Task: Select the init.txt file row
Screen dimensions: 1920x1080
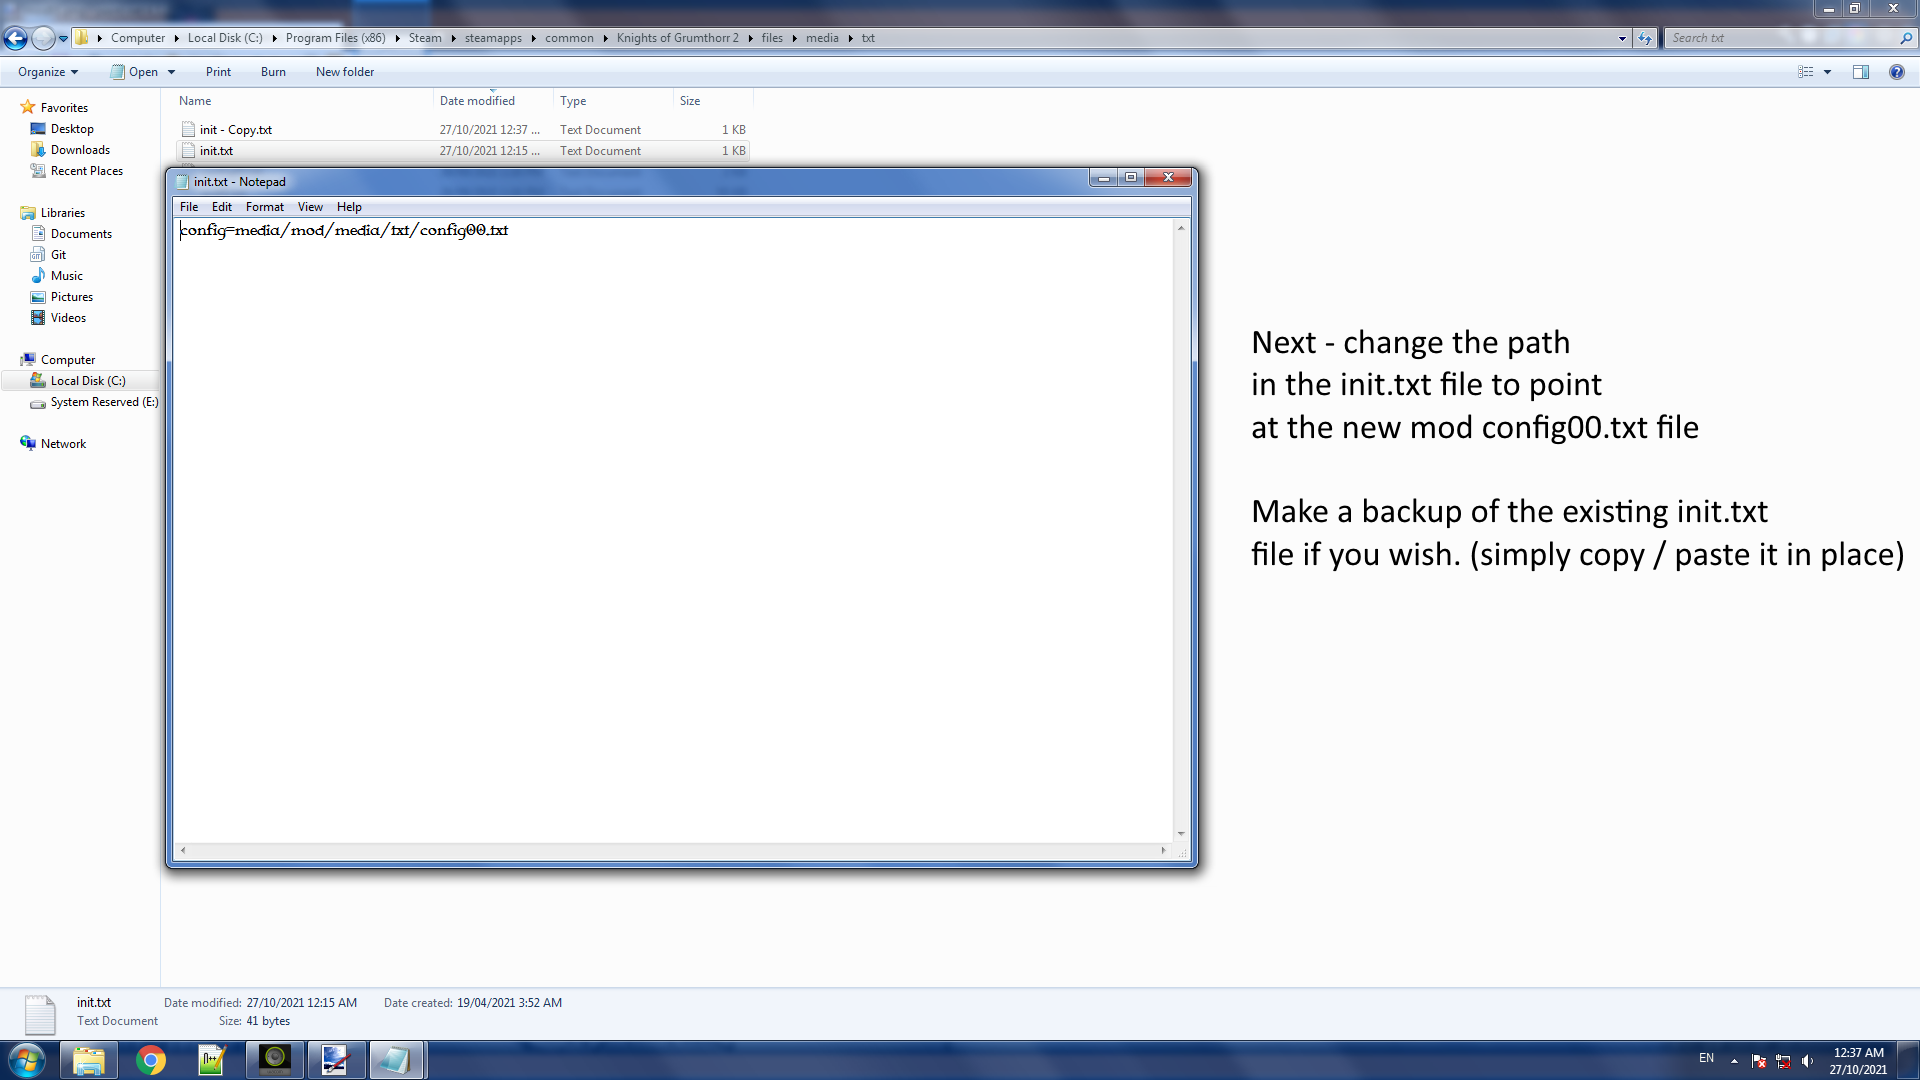Action: coord(463,151)
